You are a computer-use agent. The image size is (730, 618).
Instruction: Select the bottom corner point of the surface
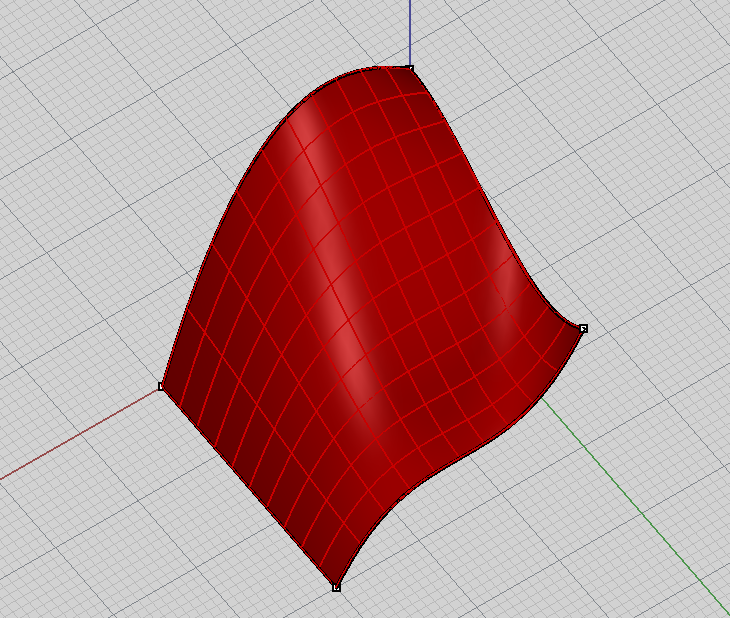click(x=337, y=588)
